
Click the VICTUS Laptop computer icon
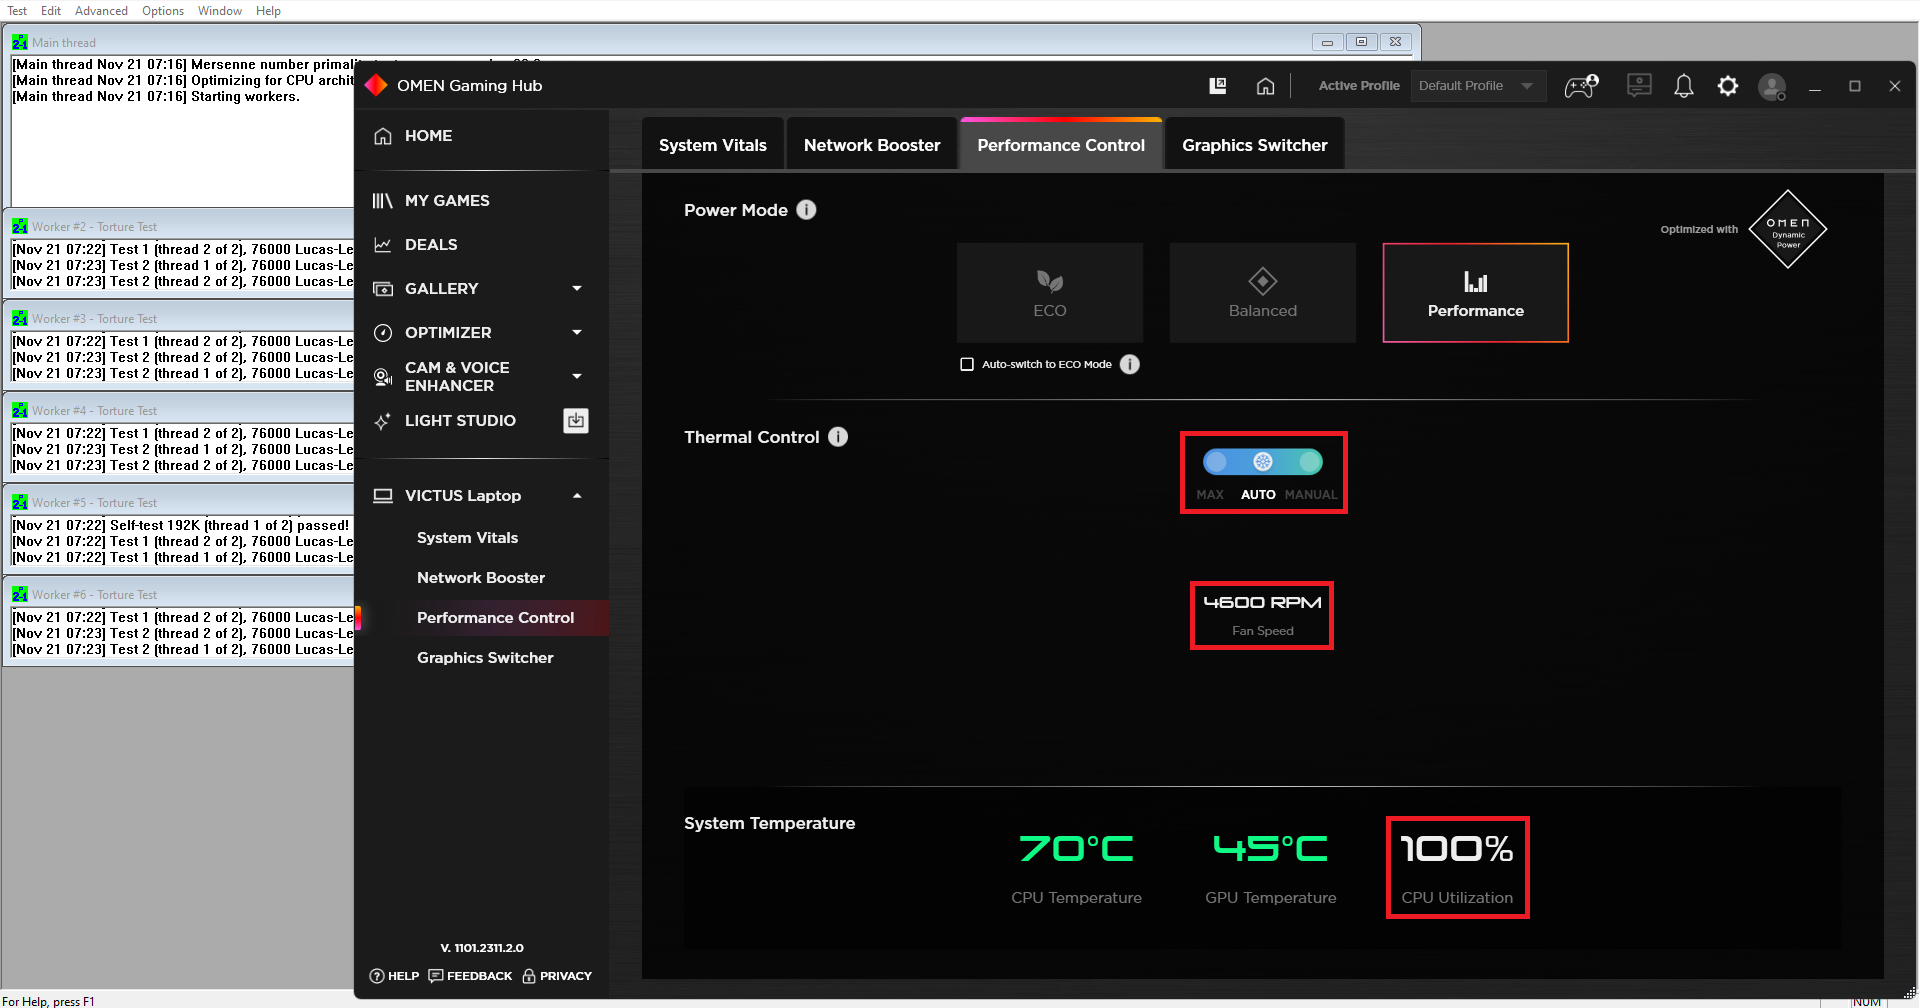coord(382,496)
